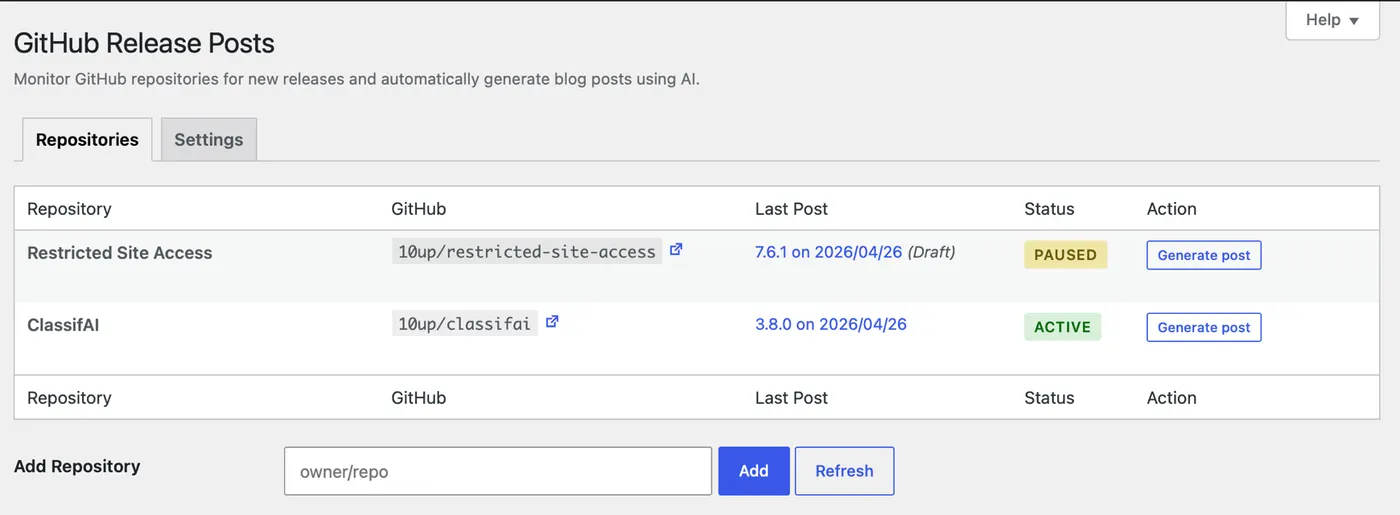The image size is (1400, 515).
Task: Click the Last Post column header at table top
Action: pyautogui.click(x=792, y=209)
